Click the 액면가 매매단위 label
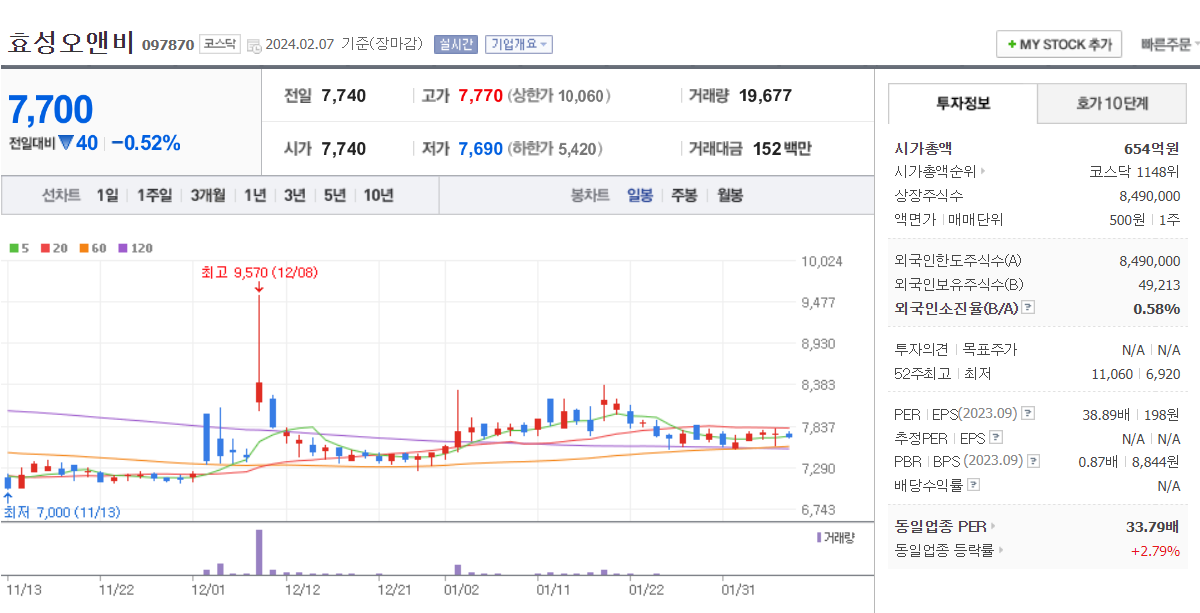The height and width of the screenshot is (613, 1200). (x=948, y=219)
